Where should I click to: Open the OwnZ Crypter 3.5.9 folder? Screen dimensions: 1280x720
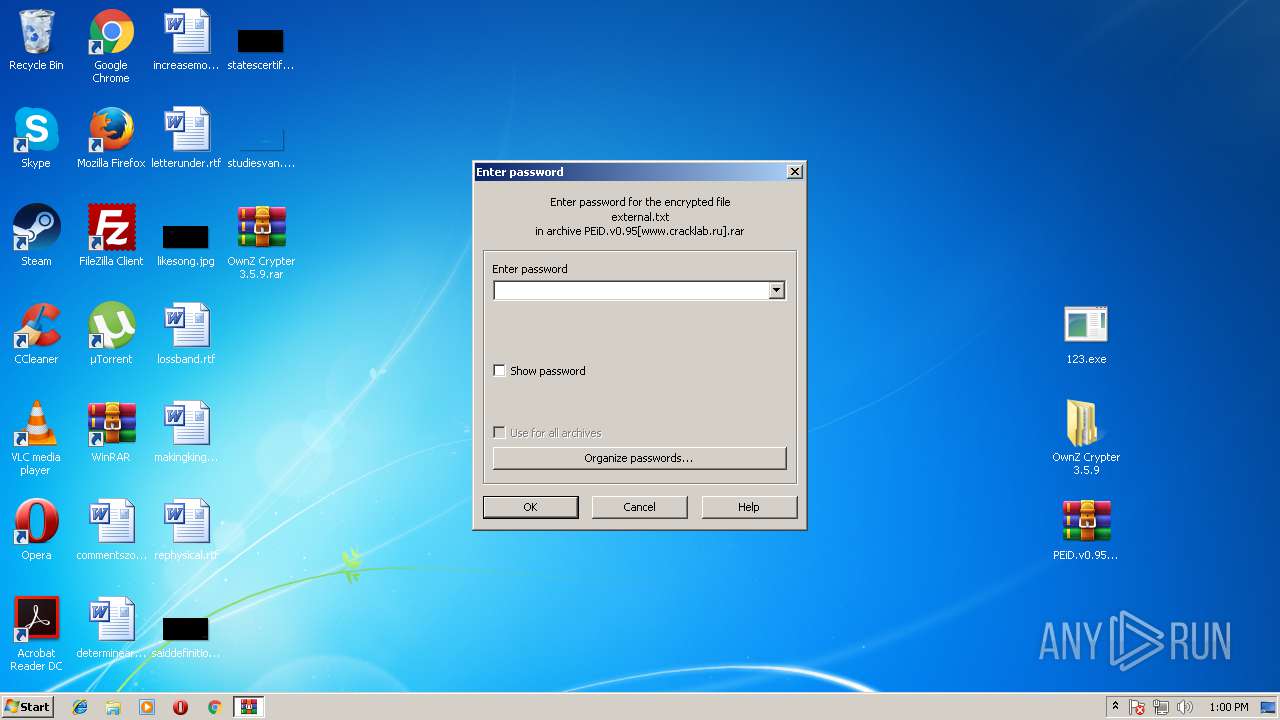pos(1086,439)
